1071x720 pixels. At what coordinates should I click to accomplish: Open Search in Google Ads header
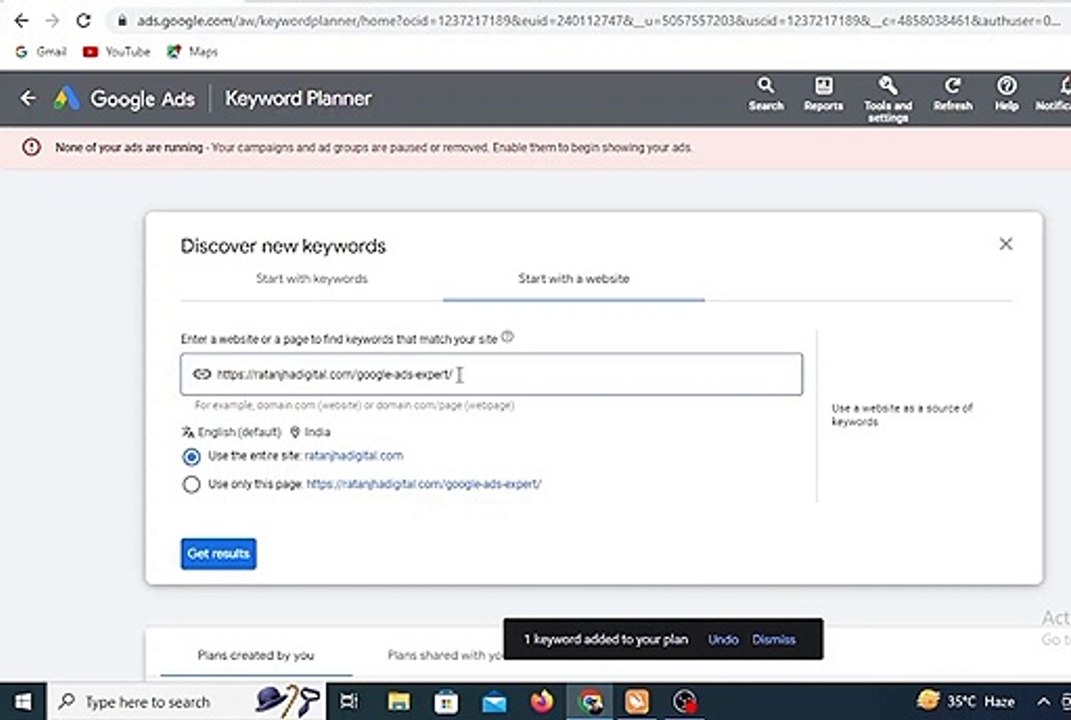click(x=766, y=94)
